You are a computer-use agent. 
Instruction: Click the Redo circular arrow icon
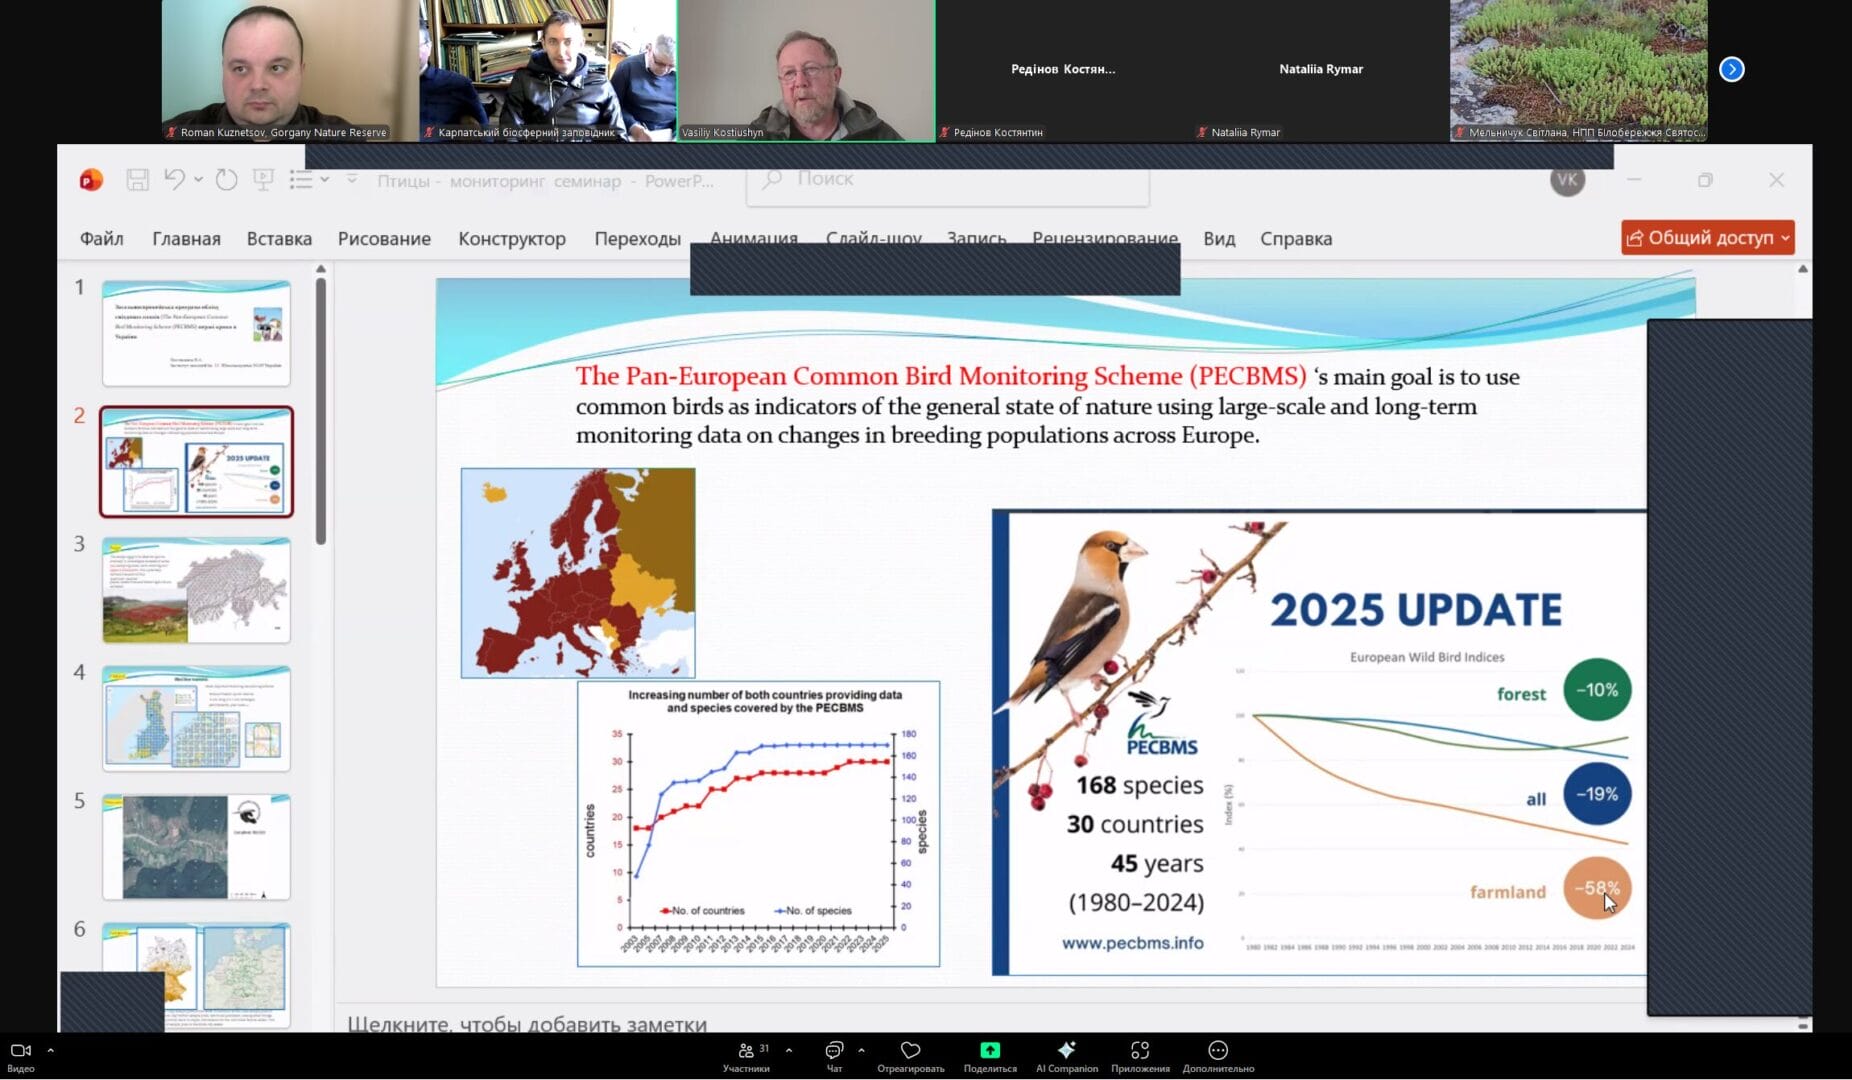[227, 180]
